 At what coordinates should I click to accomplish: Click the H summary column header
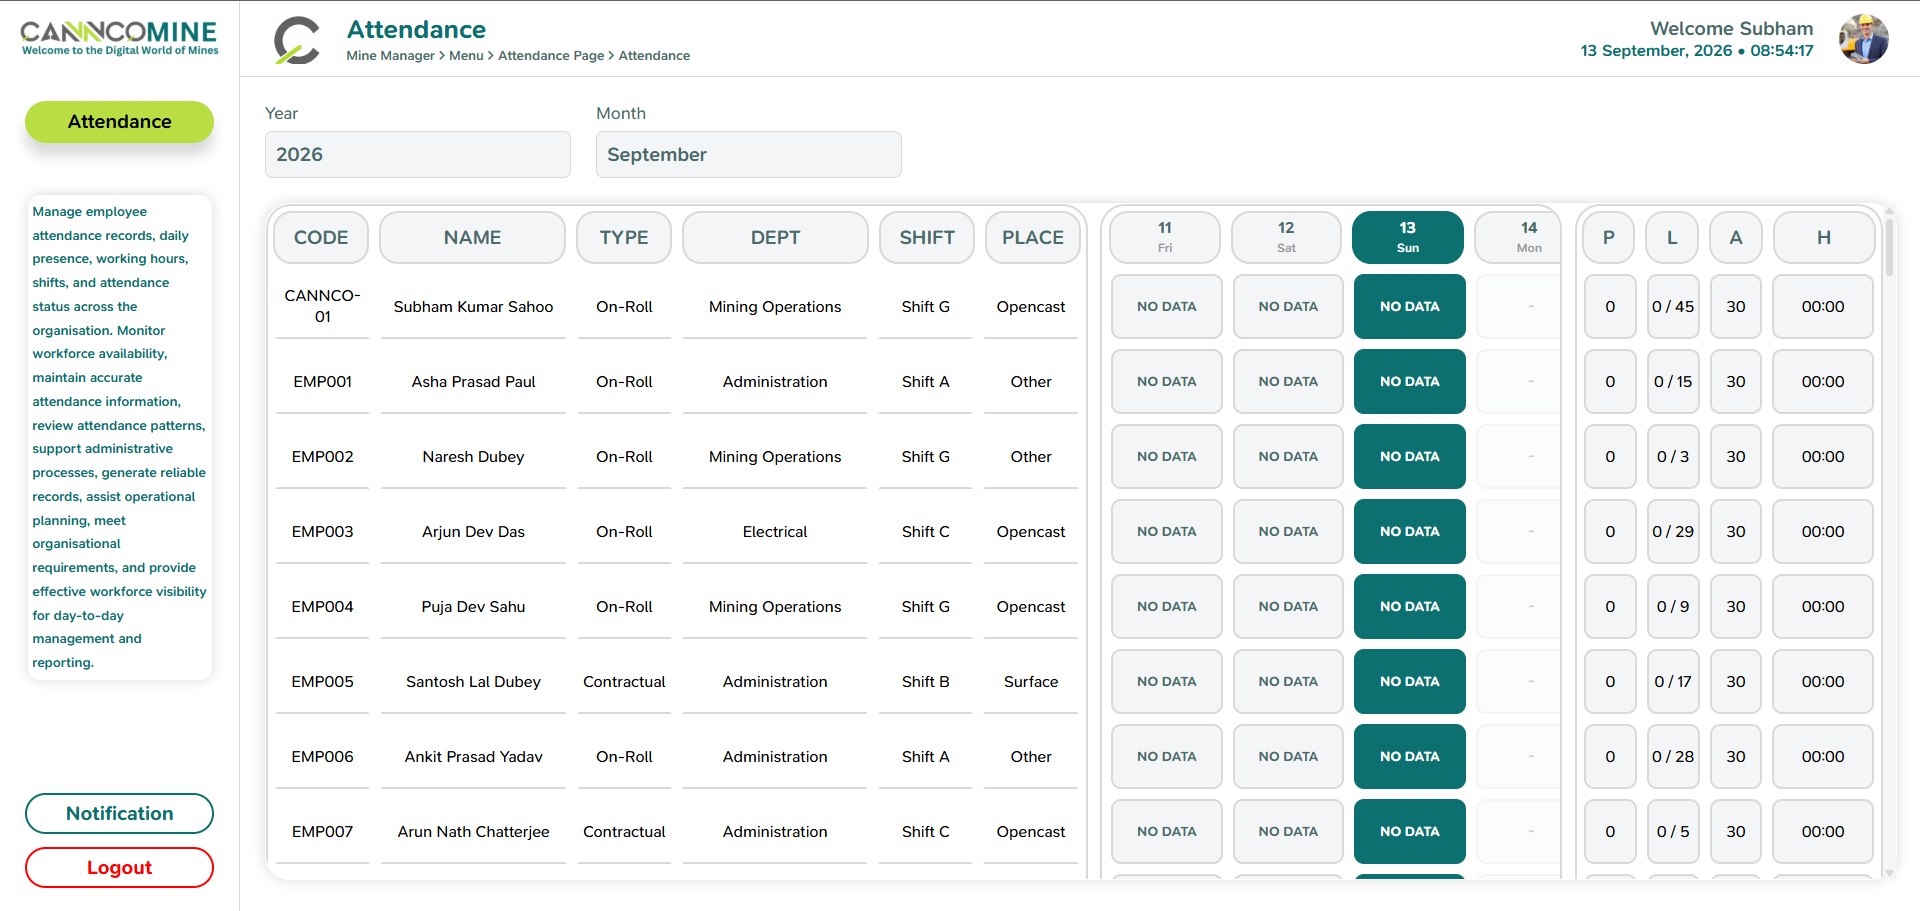[x=1824, y=238]
